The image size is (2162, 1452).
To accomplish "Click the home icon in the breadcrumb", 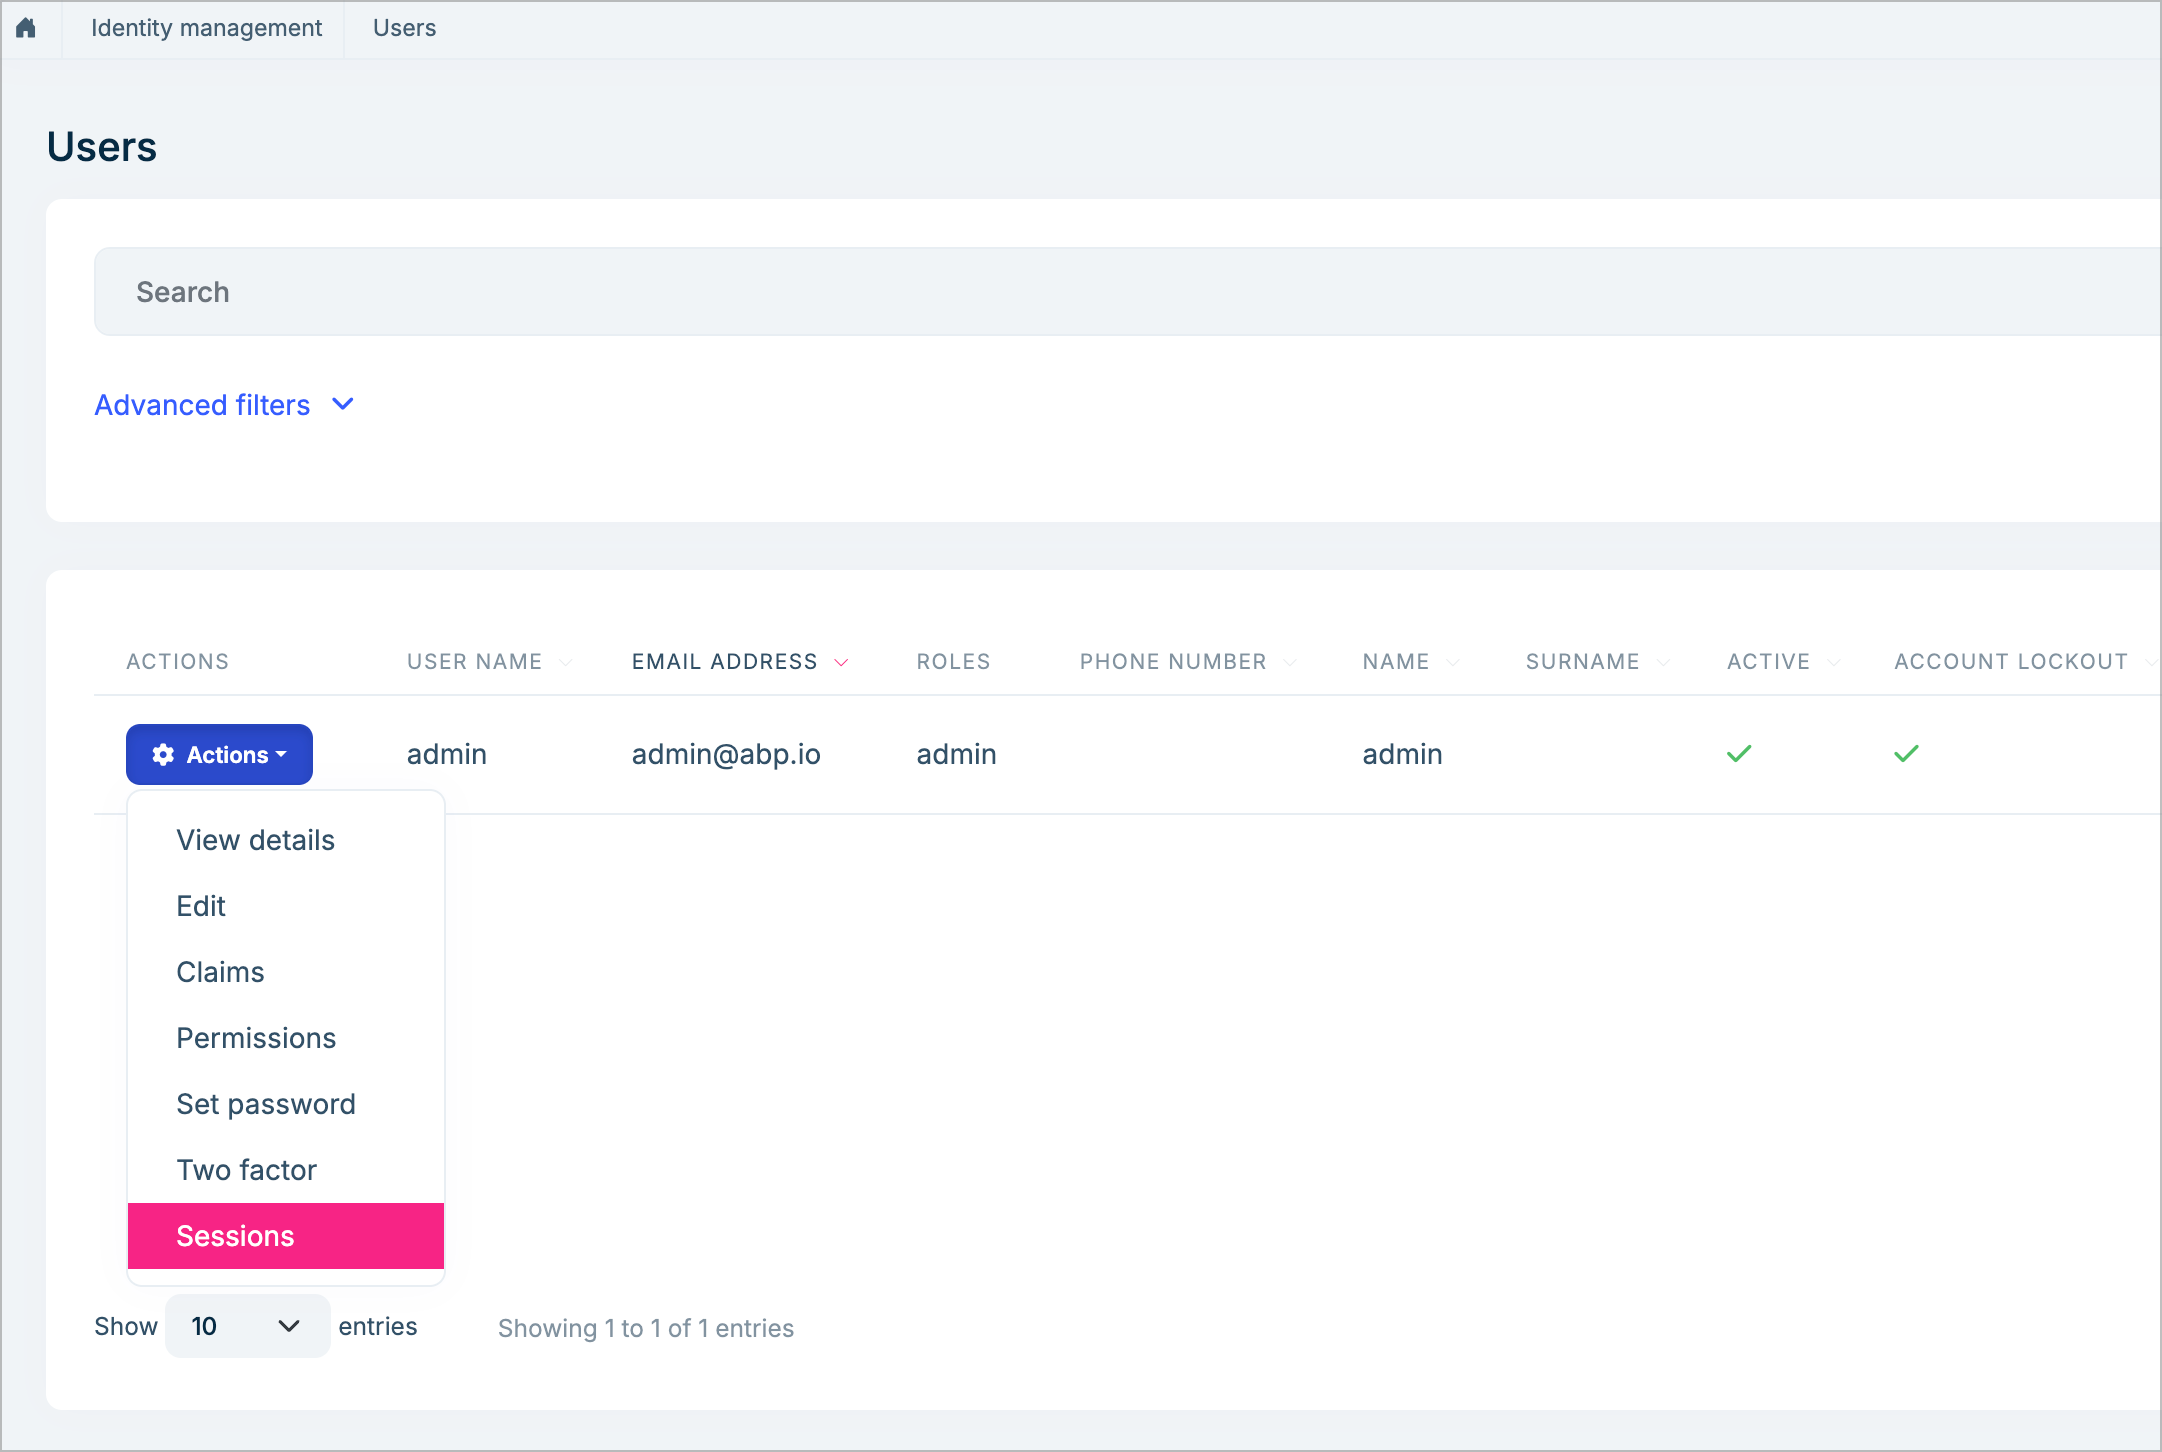I will (x=25, y=28).
